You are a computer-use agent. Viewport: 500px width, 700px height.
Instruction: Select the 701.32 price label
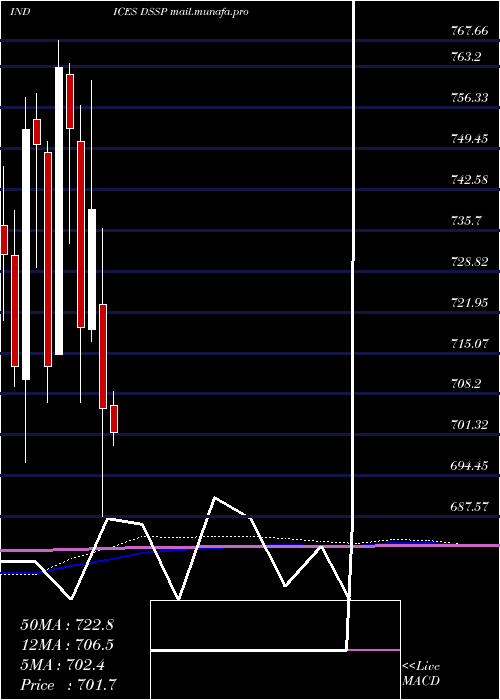point(468,425)
